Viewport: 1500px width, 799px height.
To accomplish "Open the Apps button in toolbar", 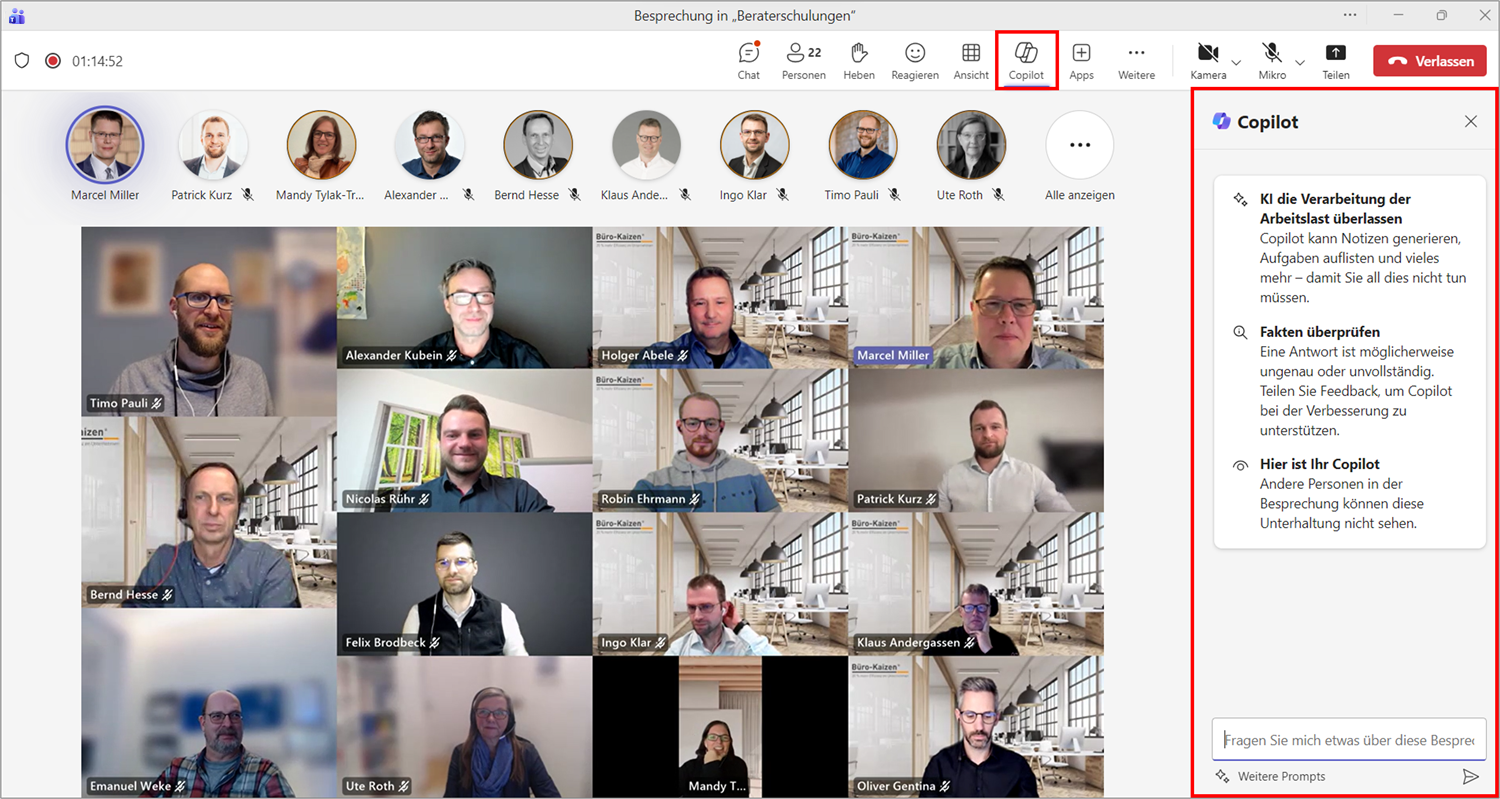I will pyautogui.click(x=1081, y=60).
